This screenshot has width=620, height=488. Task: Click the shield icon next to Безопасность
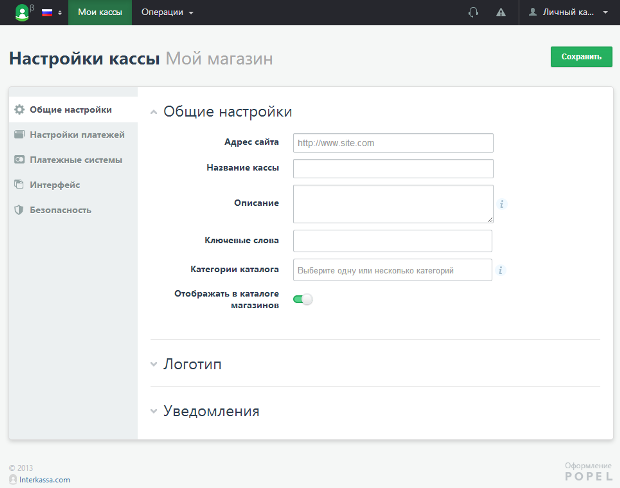coord(19,210)
